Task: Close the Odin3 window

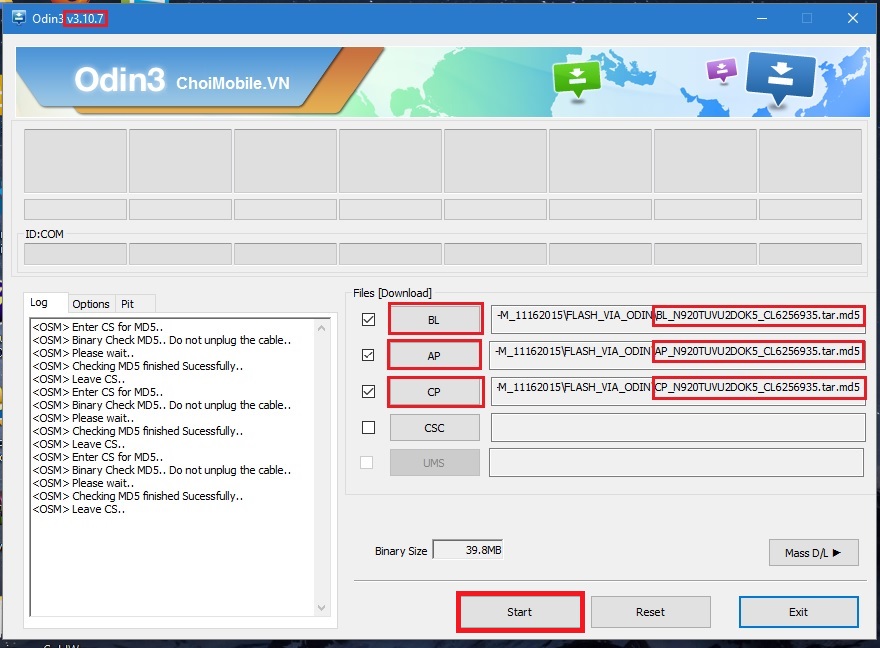Action: point(852,19)
